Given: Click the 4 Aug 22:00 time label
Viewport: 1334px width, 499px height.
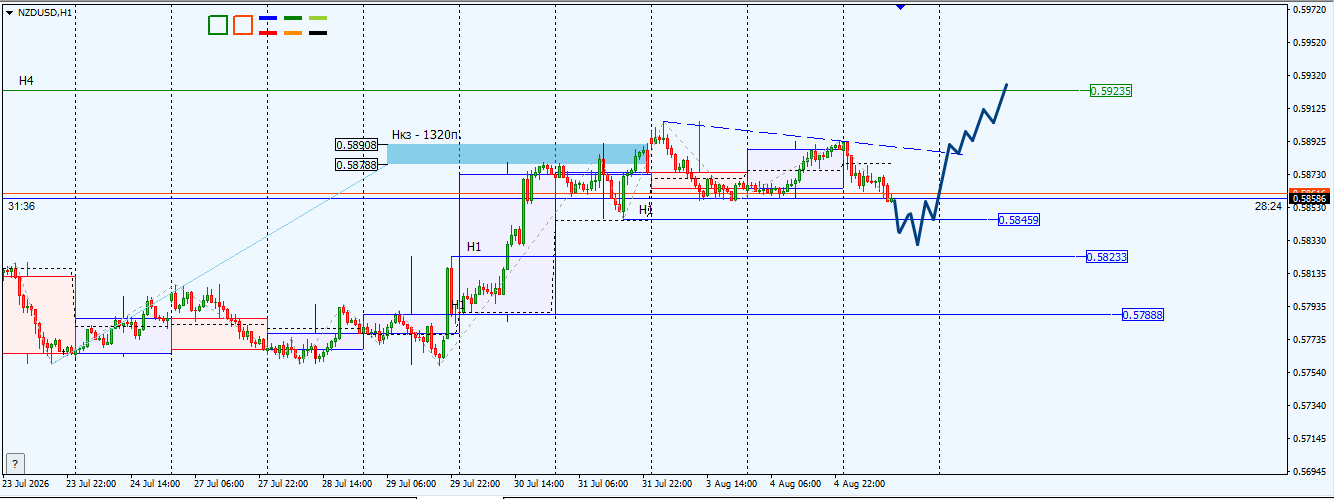Looking at the screenshot, I should 859,483.
